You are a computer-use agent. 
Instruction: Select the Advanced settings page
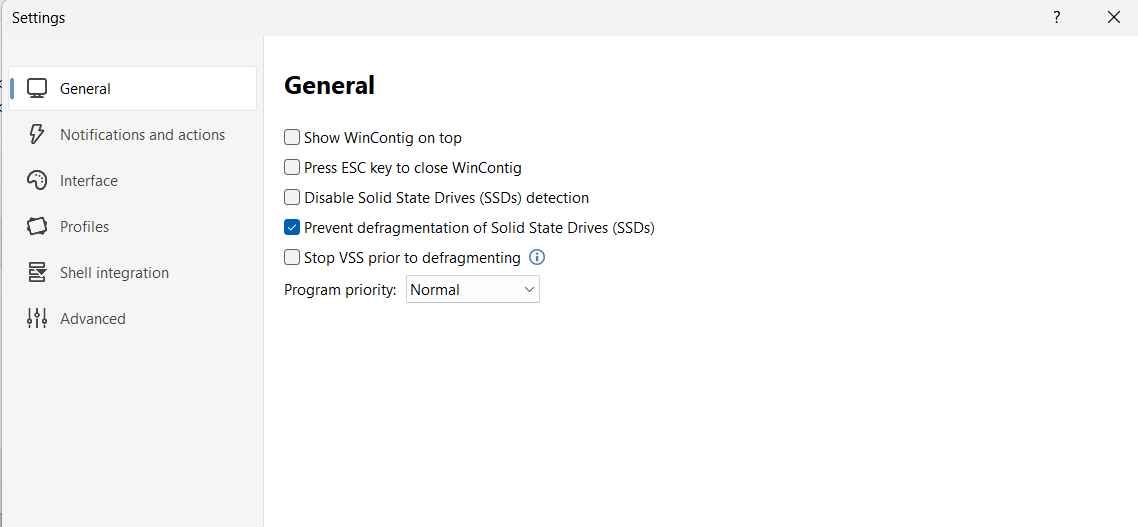(93, 318)
